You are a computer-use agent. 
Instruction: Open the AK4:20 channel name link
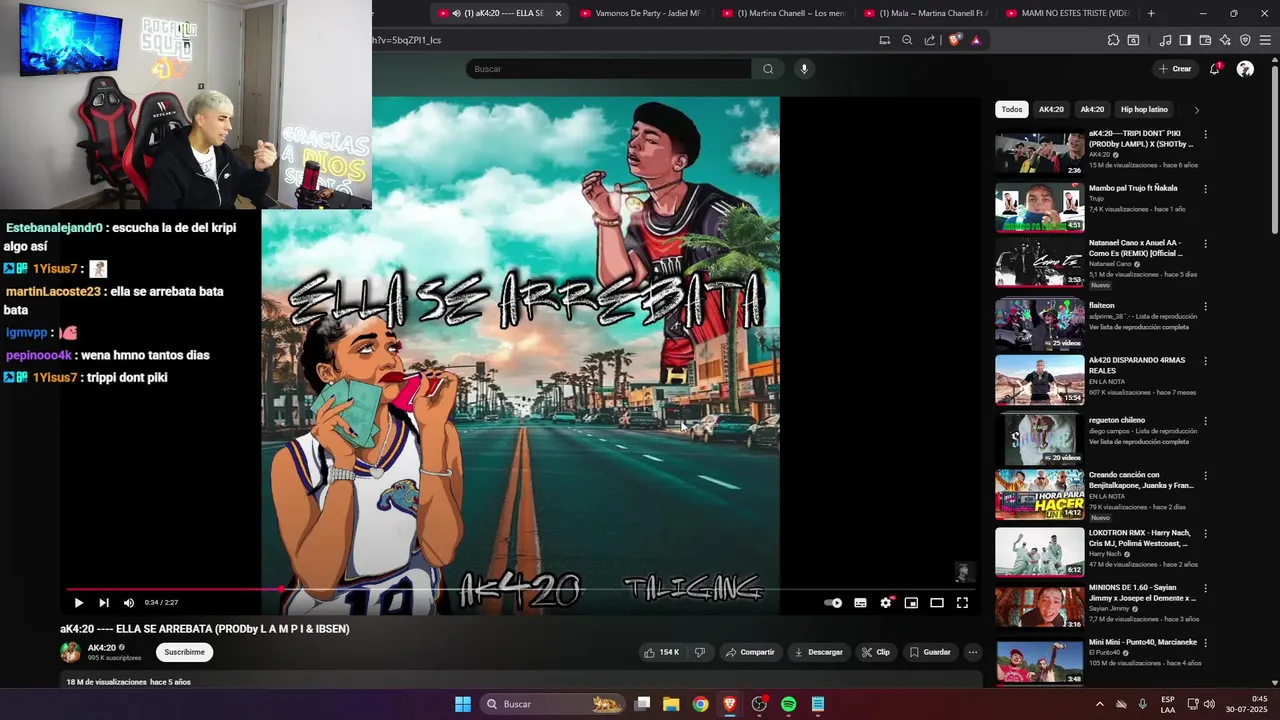(101, 648)
